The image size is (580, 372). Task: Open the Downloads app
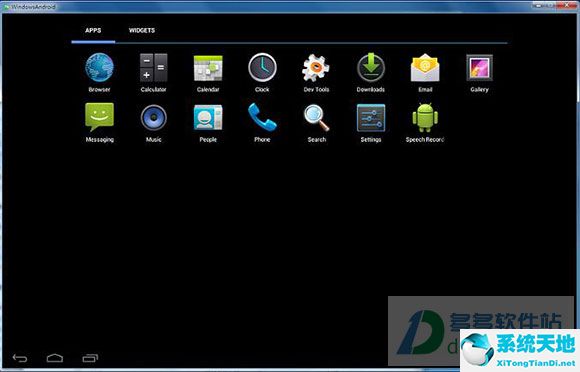[371, 72]
